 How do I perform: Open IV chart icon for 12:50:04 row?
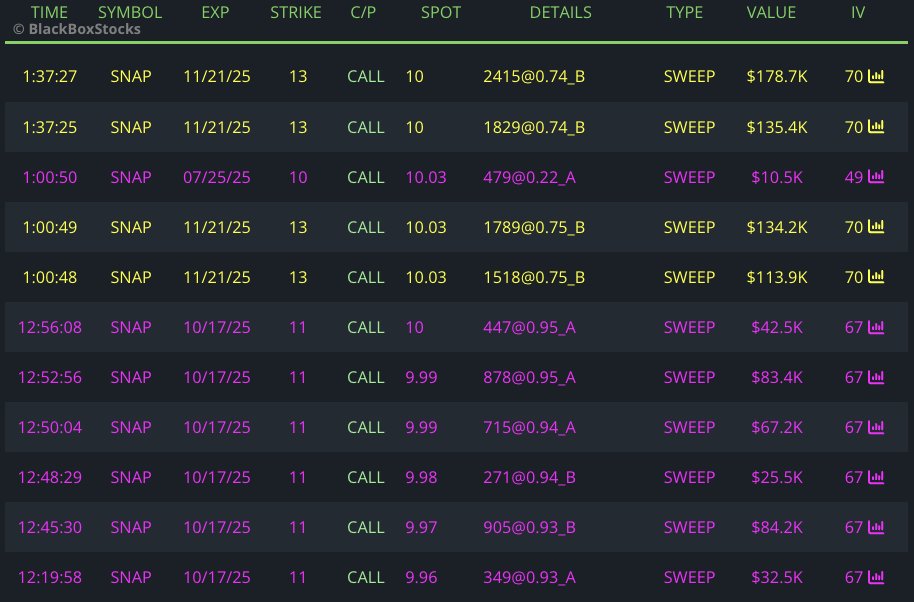coord(876,427)
